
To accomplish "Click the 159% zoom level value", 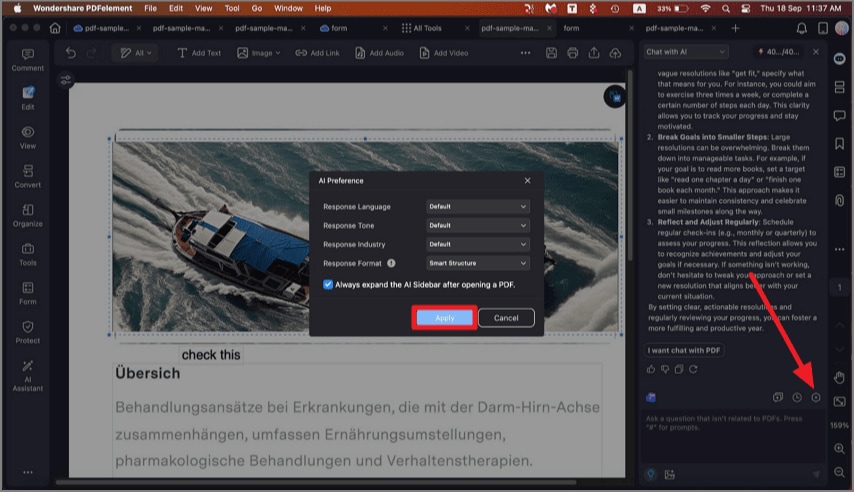I will click(839, 425).
